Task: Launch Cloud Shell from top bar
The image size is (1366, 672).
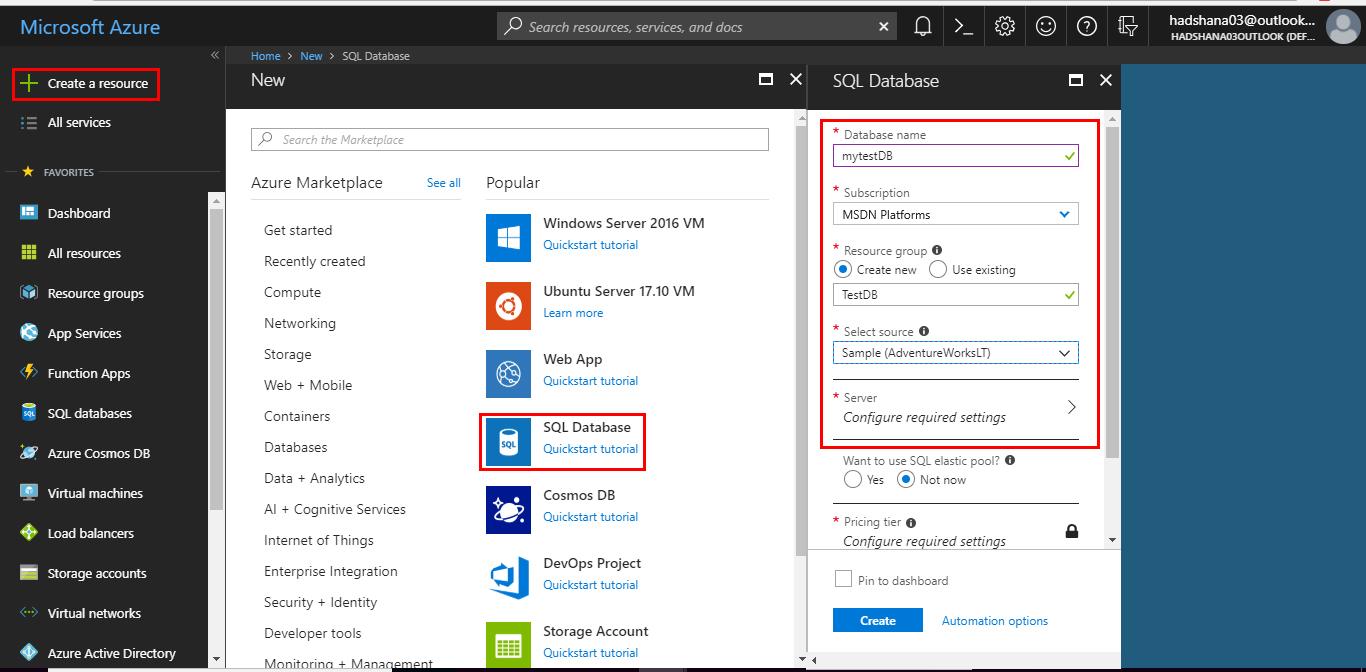Action: tap(964, 27)
